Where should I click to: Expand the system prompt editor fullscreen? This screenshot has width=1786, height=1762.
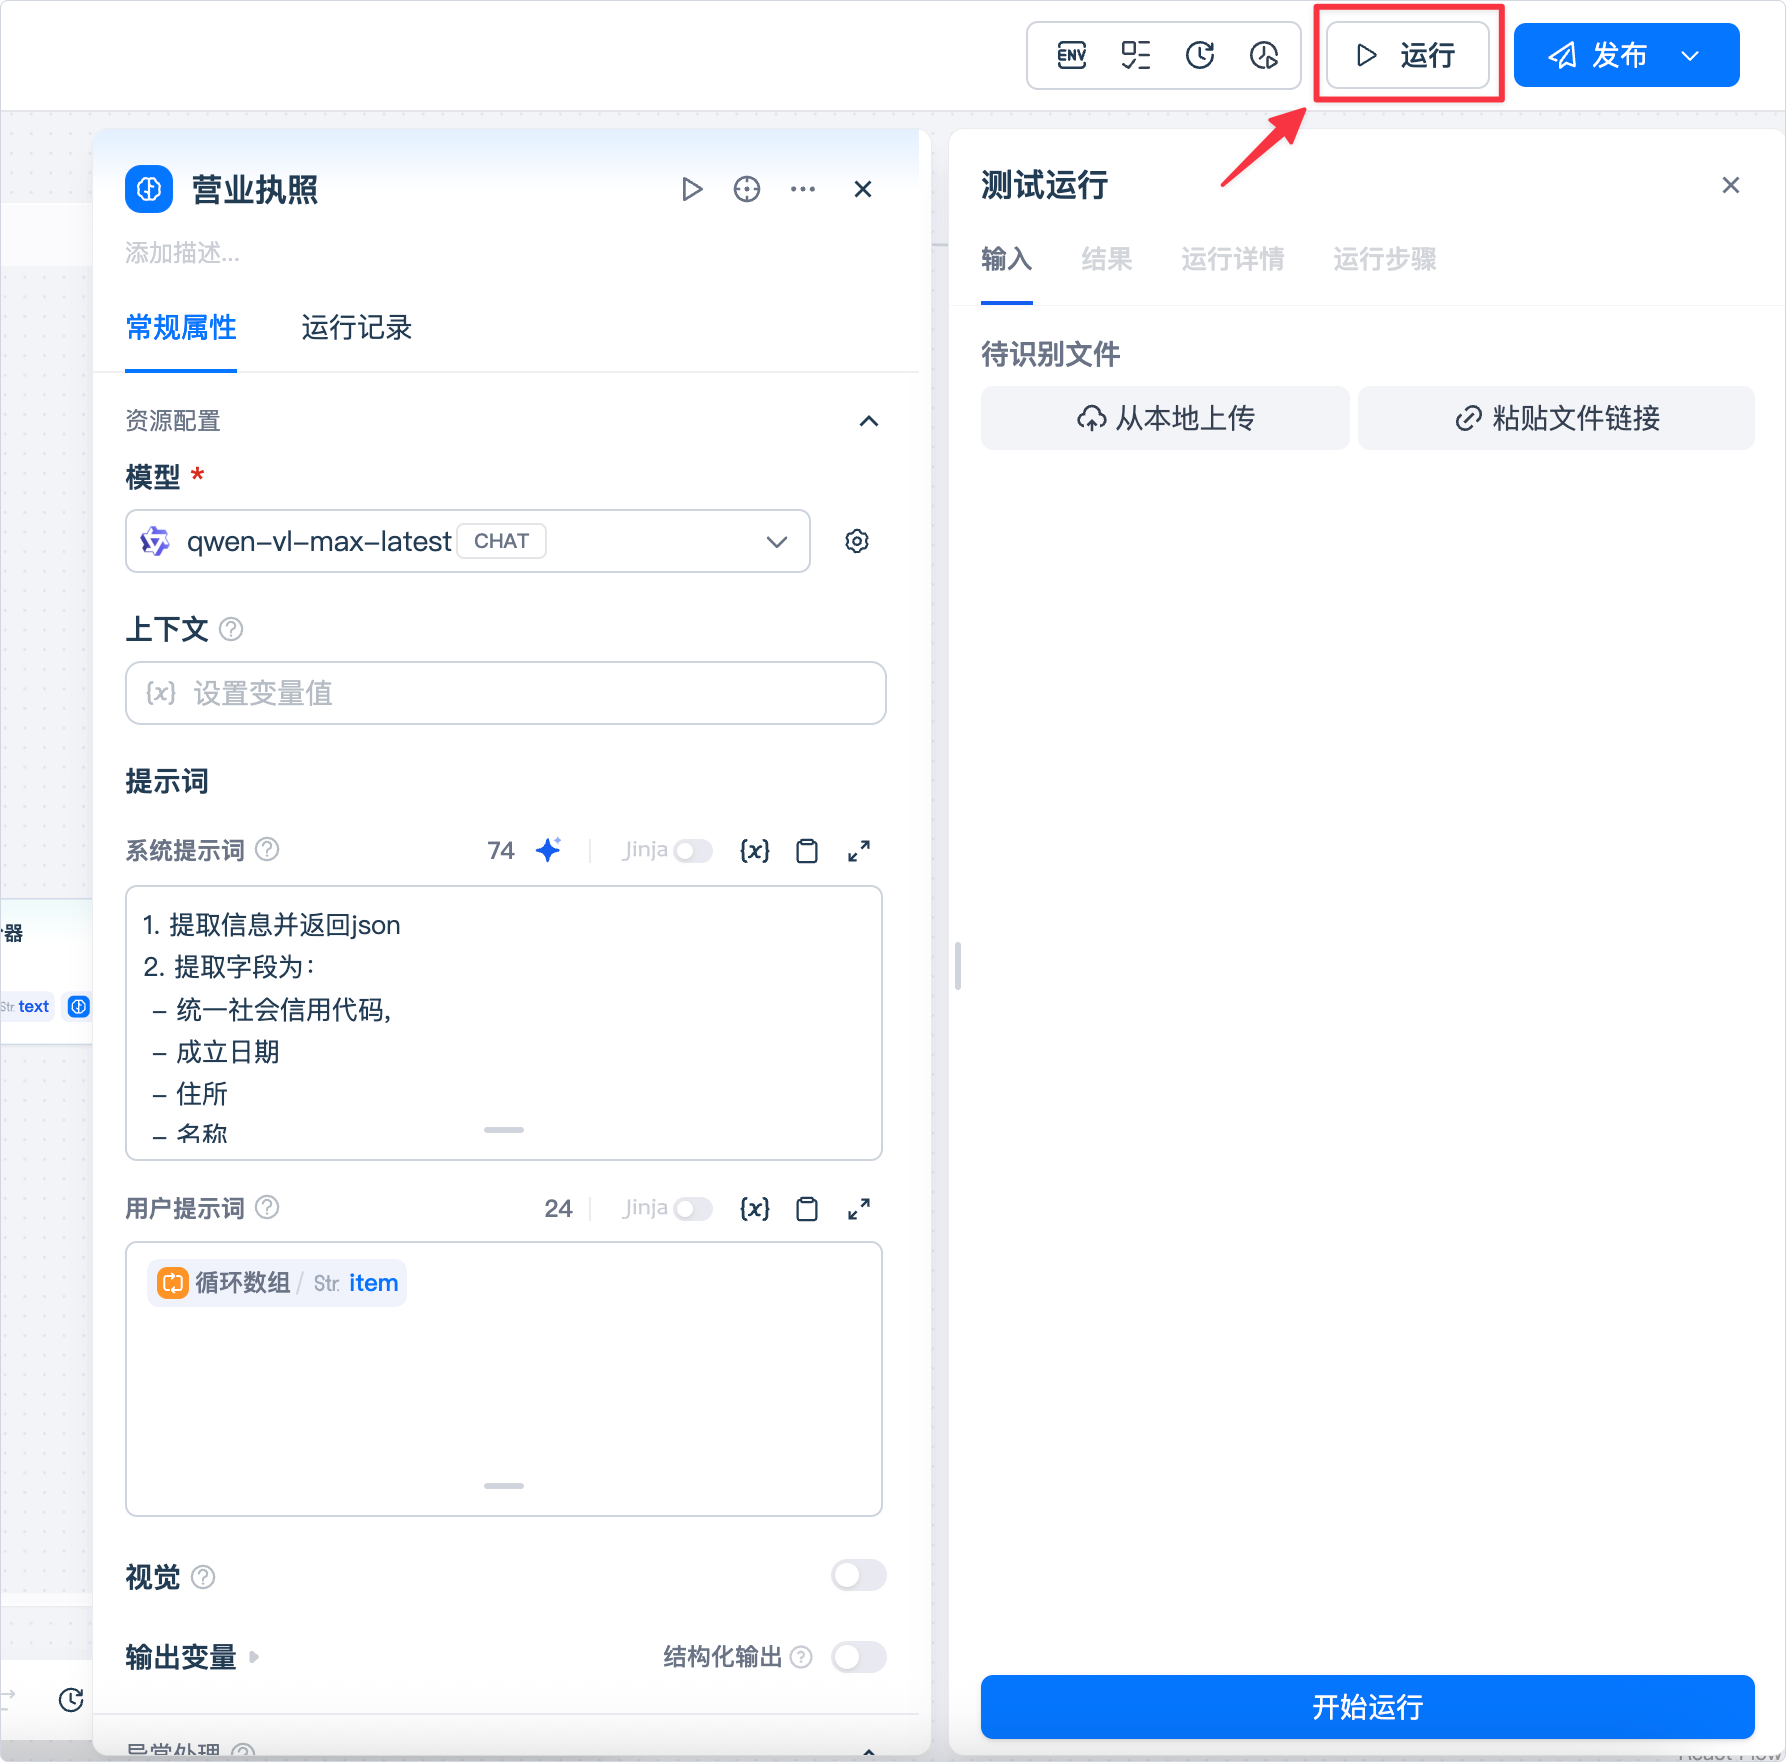859,851
